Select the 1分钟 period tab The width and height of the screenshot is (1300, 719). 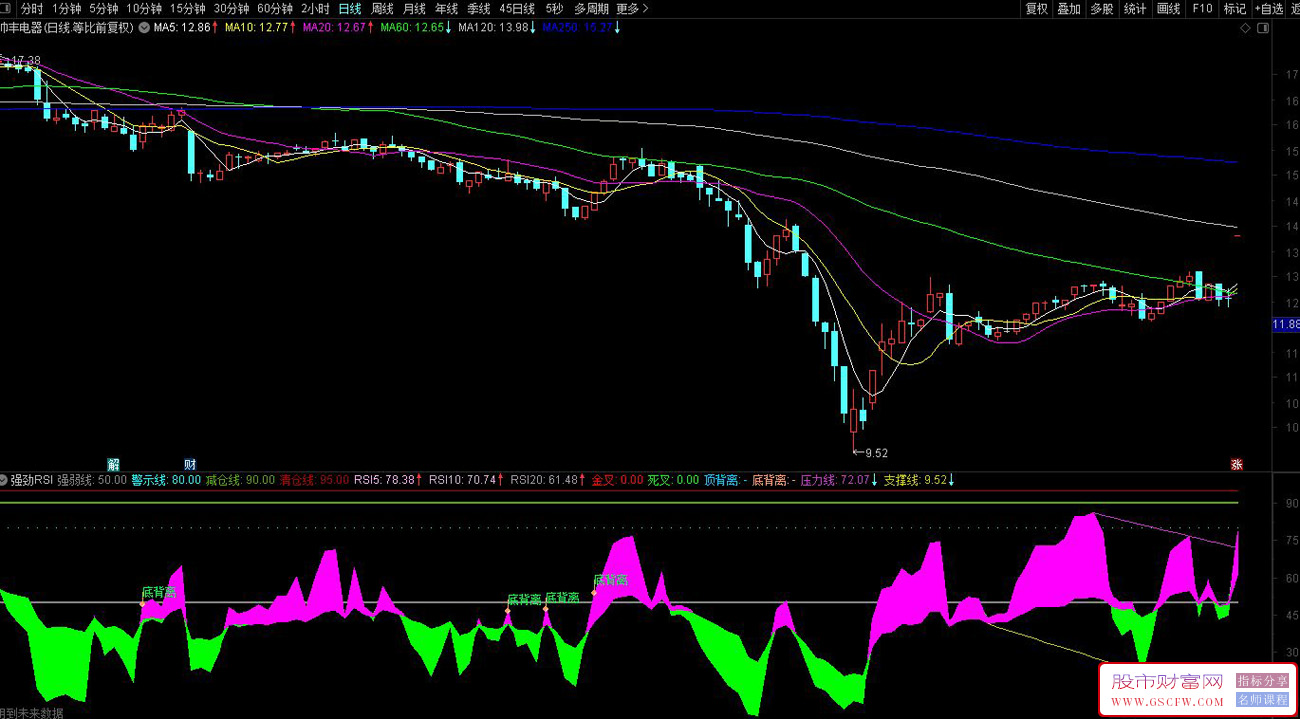67,8
